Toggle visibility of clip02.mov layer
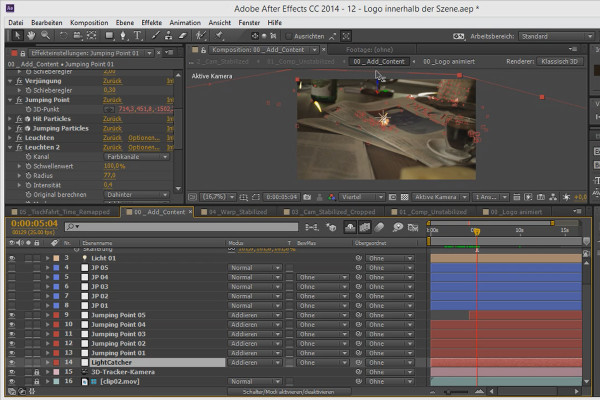This screenshot has height=400, width=600. [x=12, y=382]
